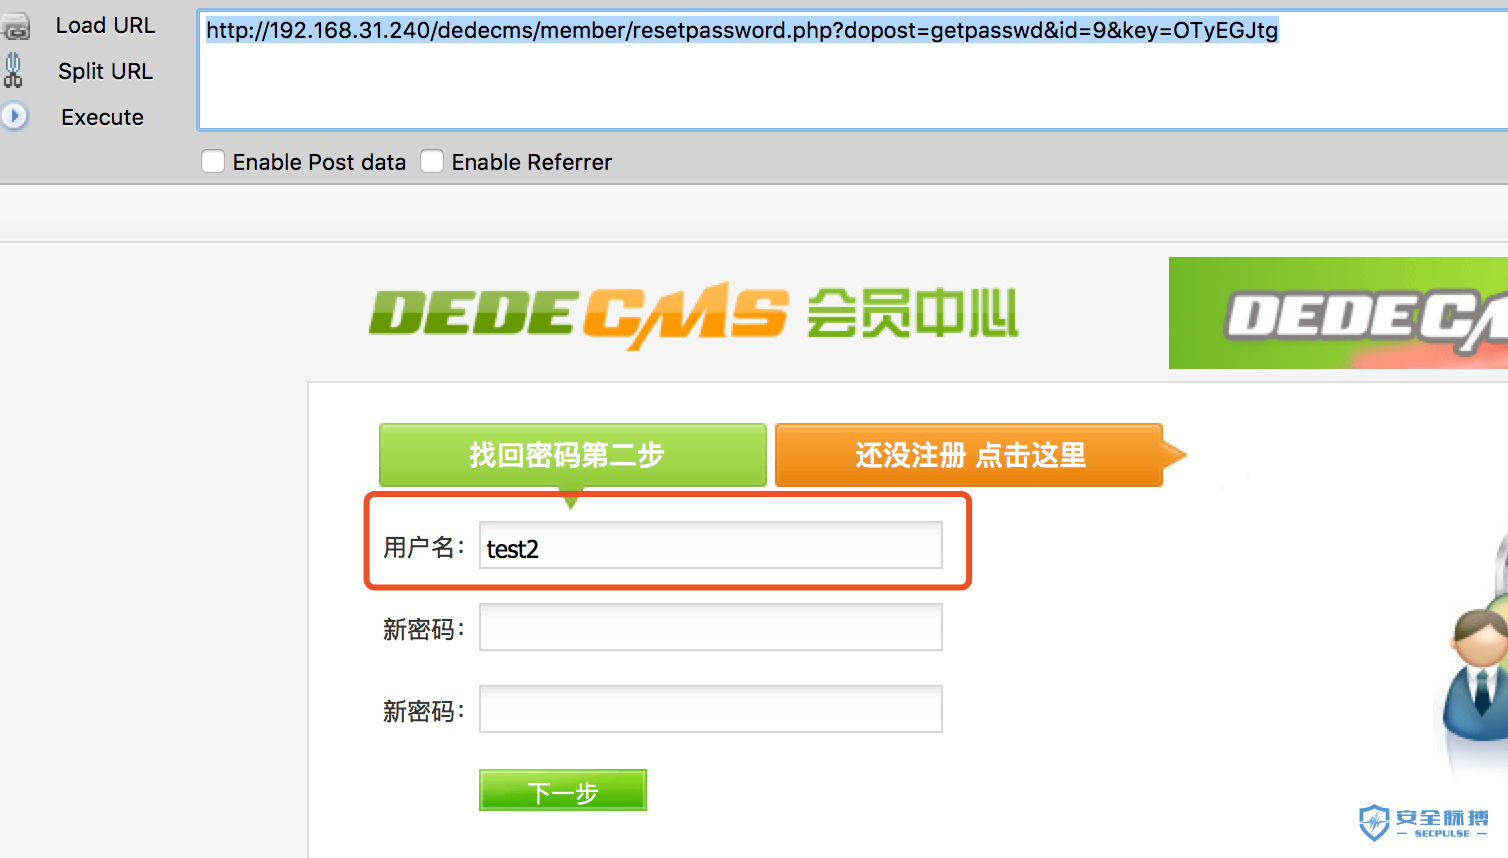Click the 会员中心 heading text
This screenshot has height=858, width=1508.
[912, 313]
